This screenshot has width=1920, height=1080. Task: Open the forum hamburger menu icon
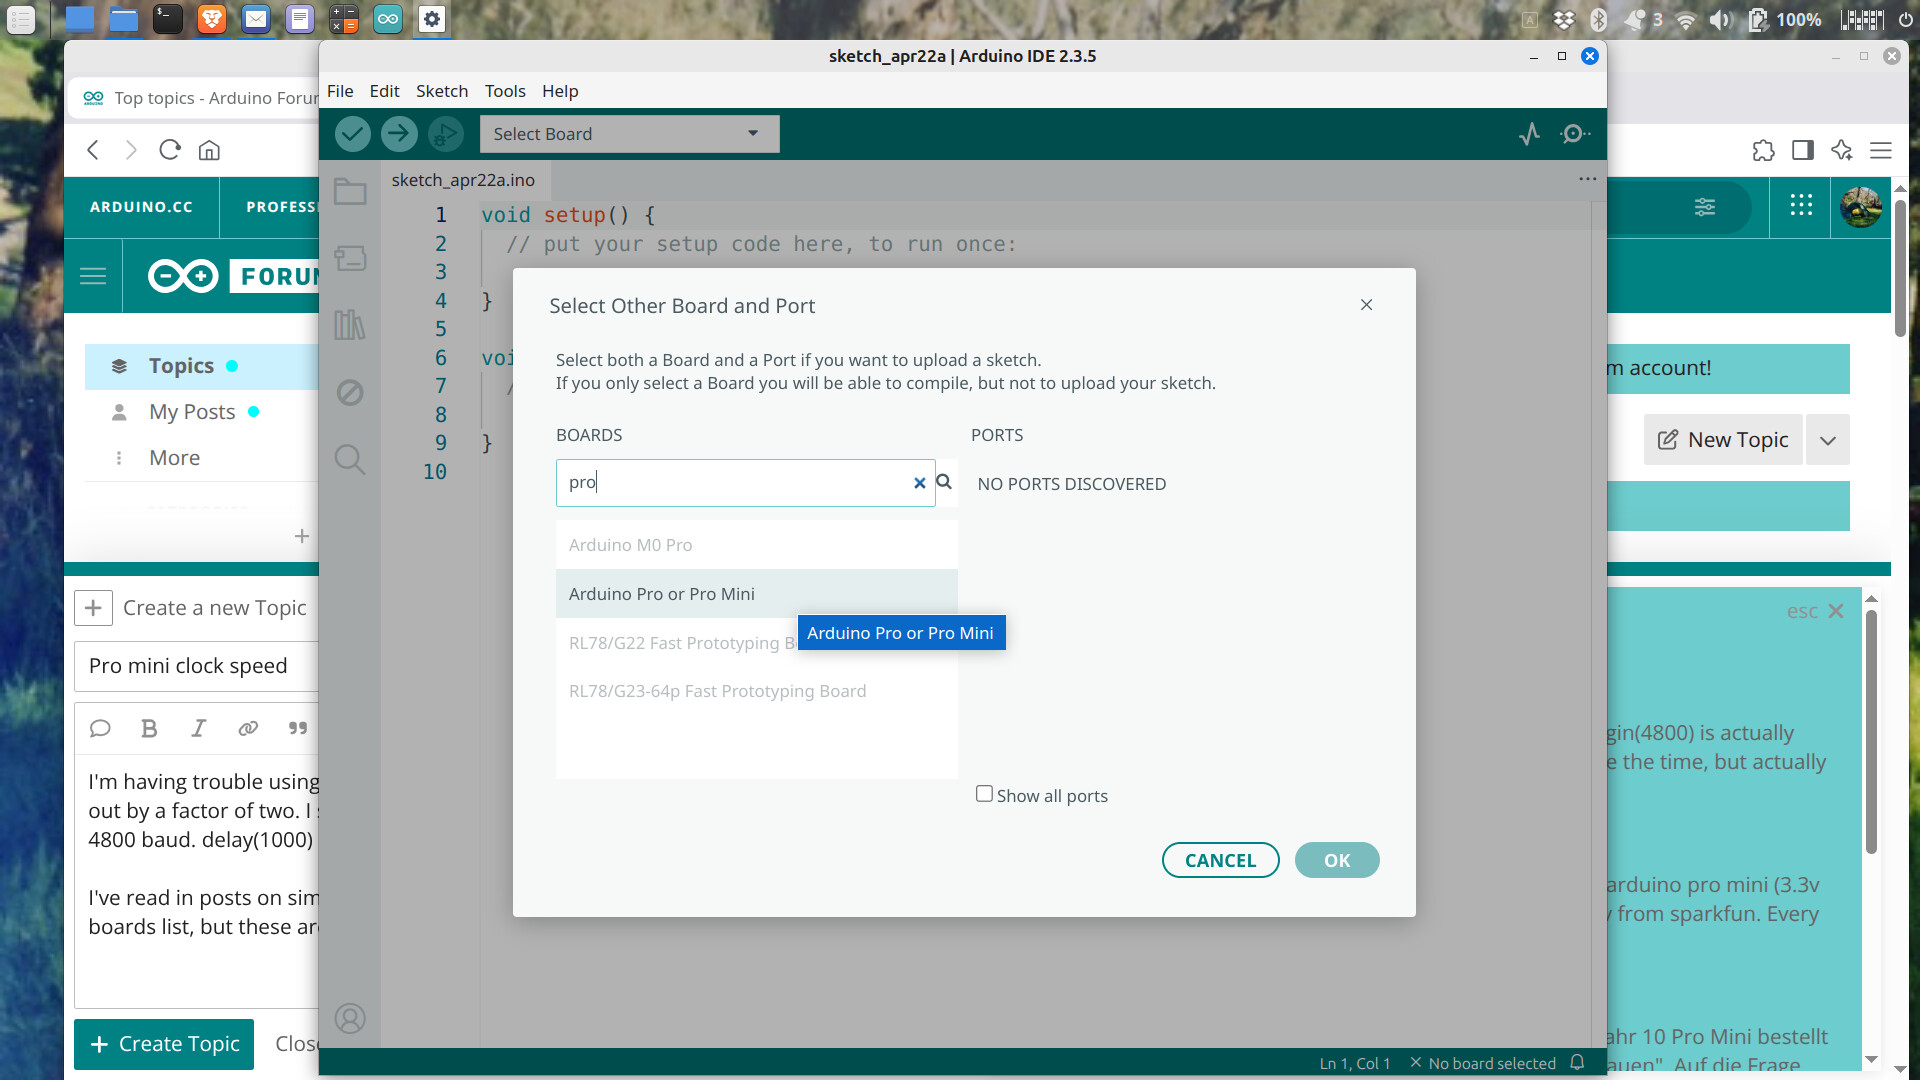[93, 276]
